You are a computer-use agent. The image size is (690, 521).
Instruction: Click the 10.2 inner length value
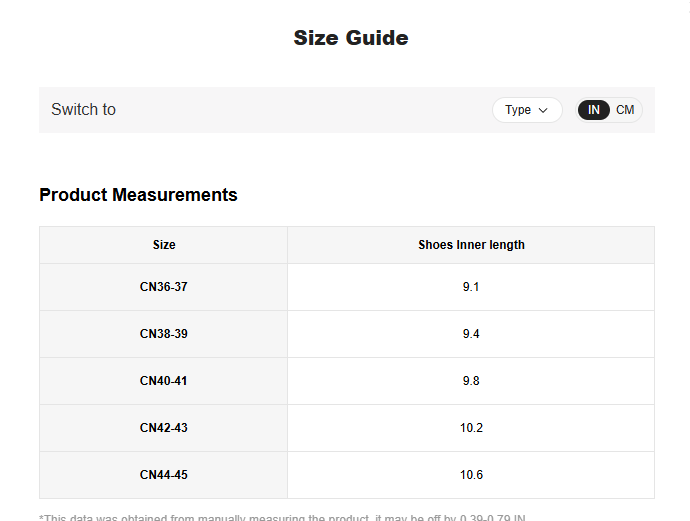pos(471,428)
